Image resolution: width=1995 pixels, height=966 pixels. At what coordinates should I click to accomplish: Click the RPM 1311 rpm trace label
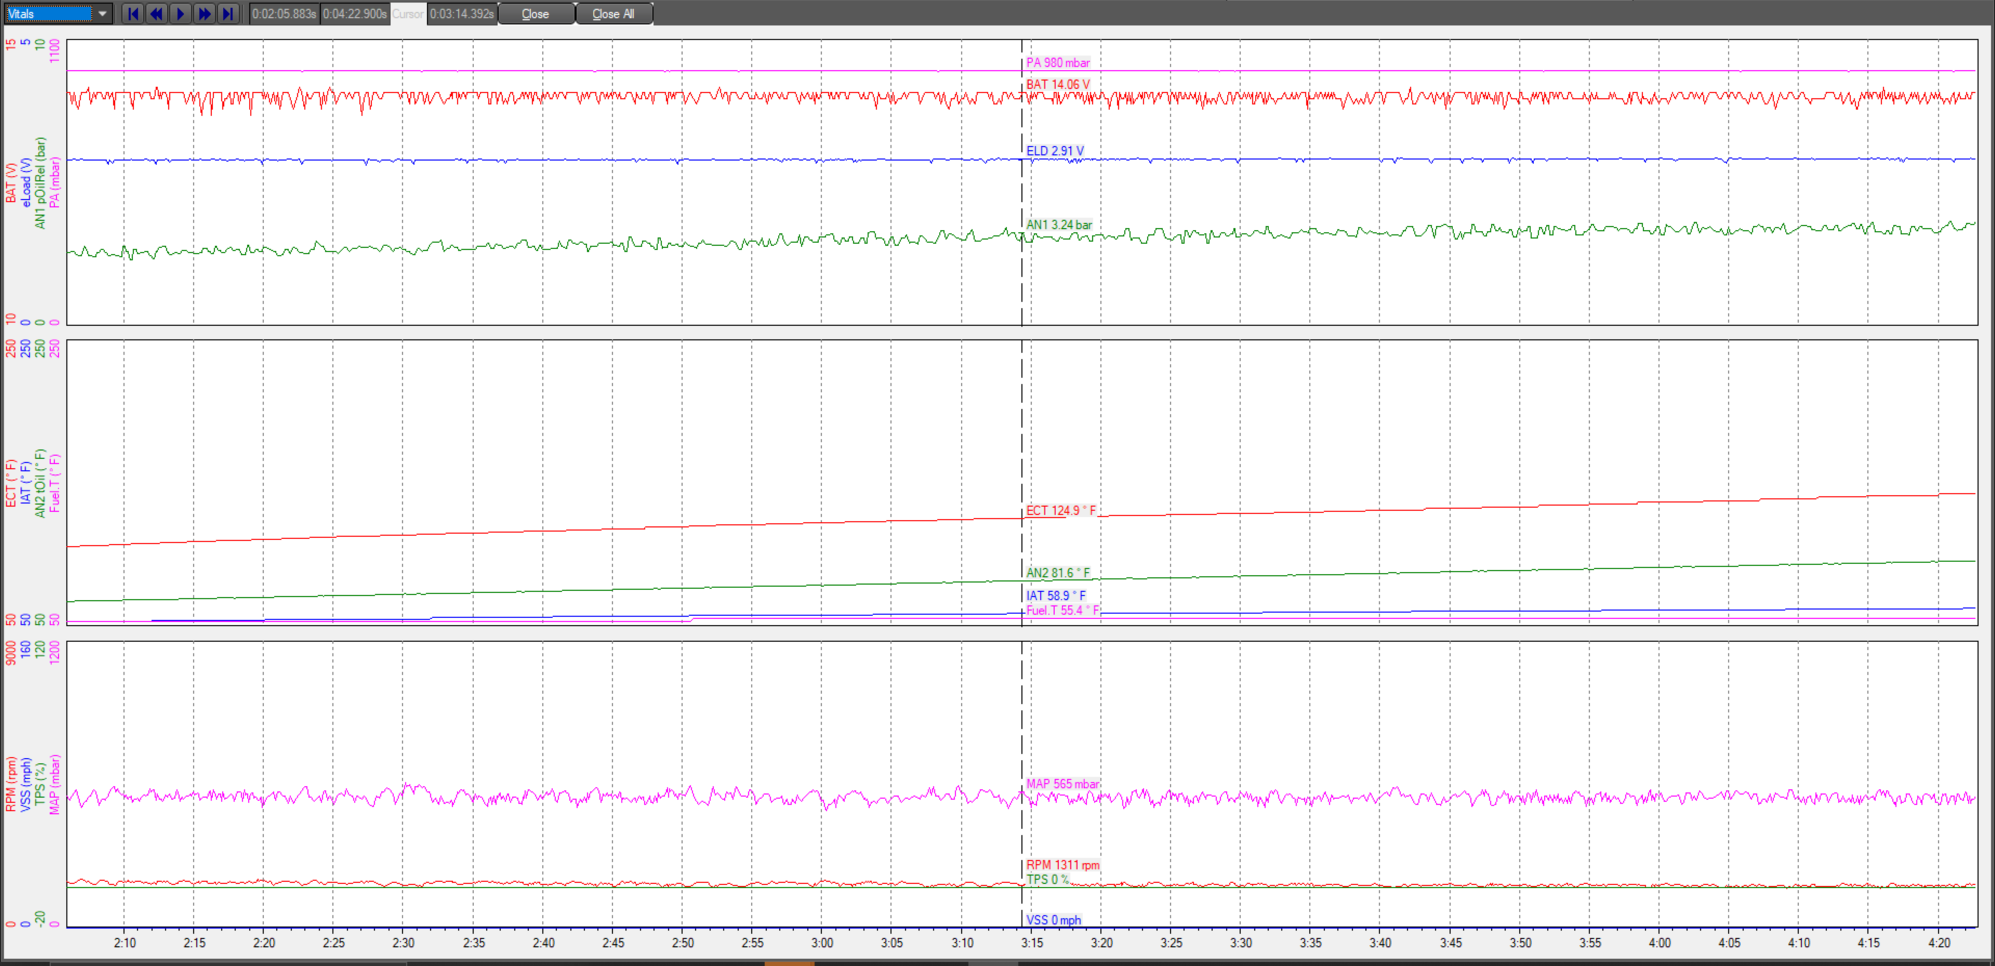1062,865
